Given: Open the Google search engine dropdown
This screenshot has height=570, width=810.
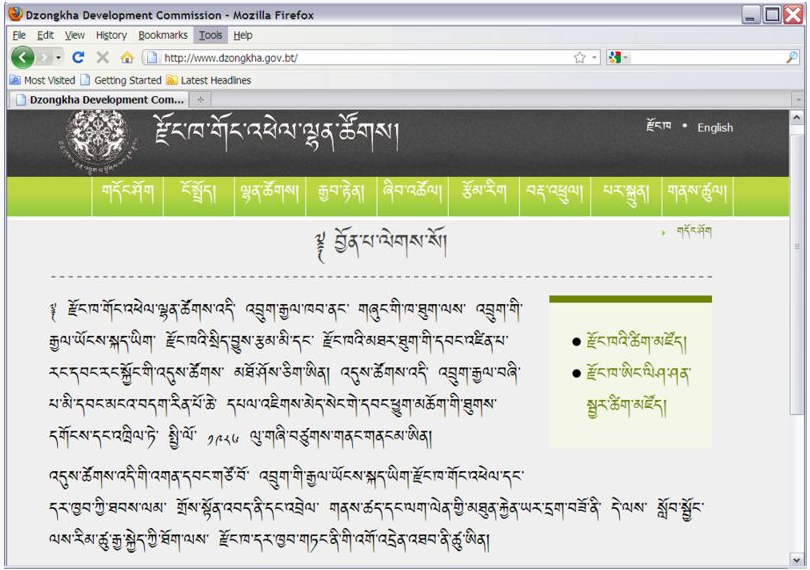Looking at the screenshot, I should 617,58.
